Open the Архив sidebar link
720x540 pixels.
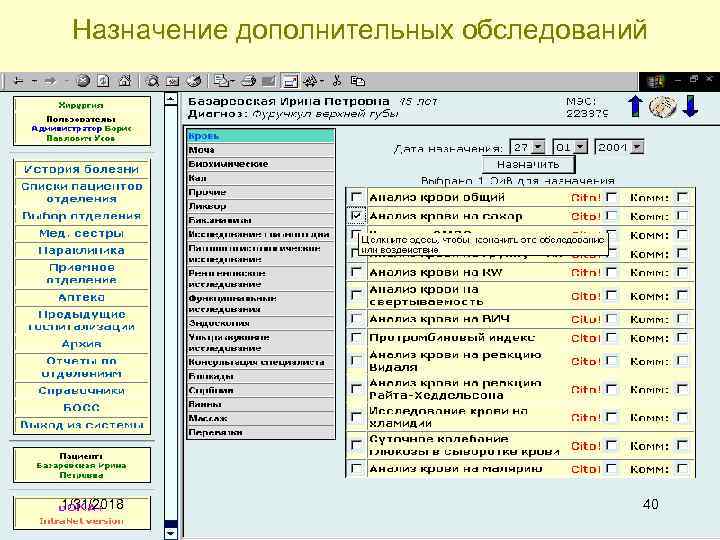[x=82, y=343]
